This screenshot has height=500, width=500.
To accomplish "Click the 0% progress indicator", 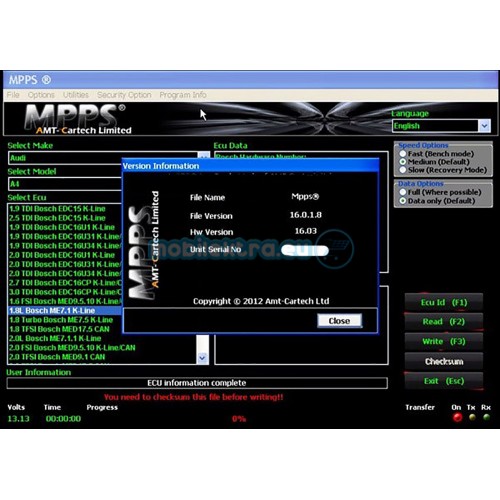I will (x=239, y=419).
